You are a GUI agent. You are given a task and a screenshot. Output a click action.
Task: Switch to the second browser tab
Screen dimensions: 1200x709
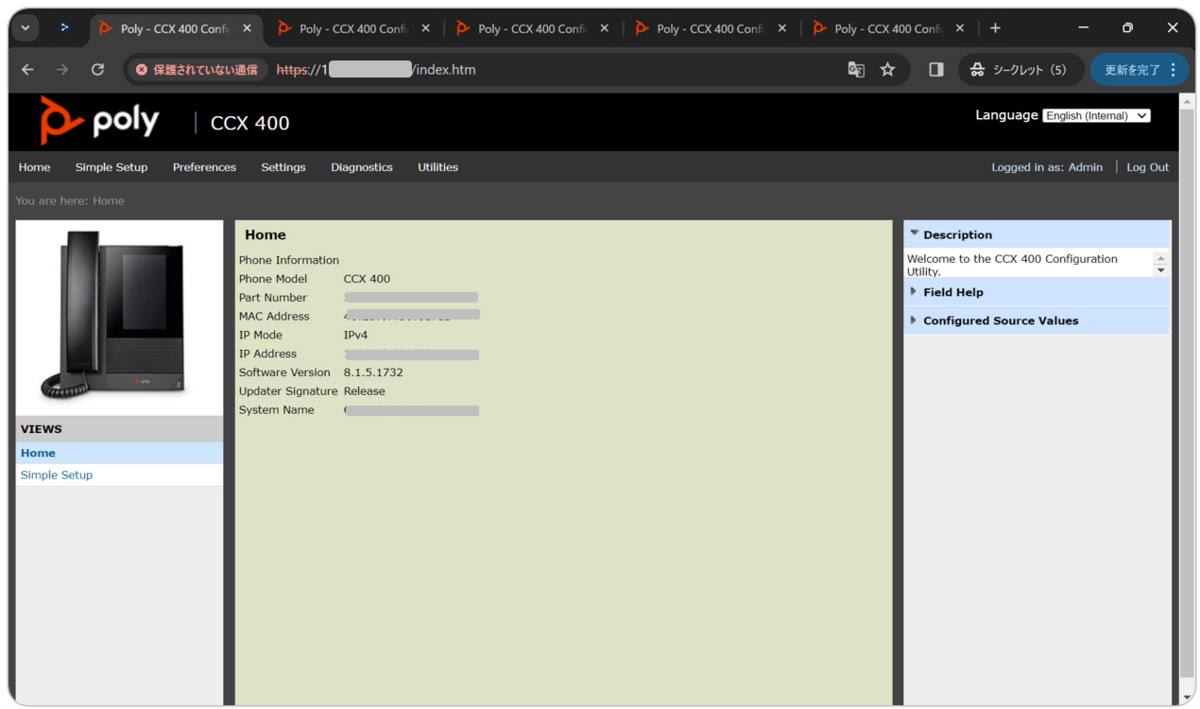click(355, 29)
